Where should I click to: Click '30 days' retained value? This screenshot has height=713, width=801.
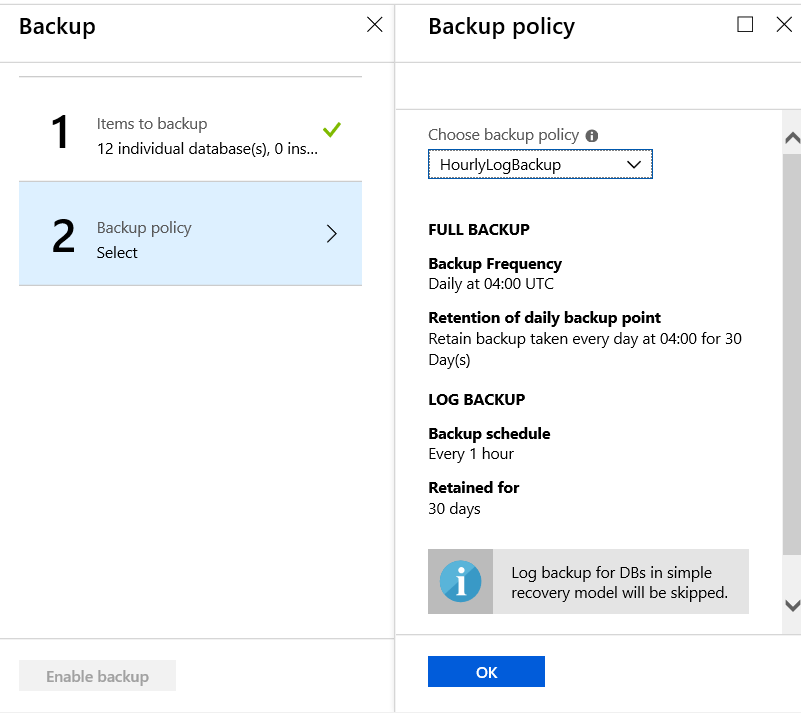click(454, 509)
